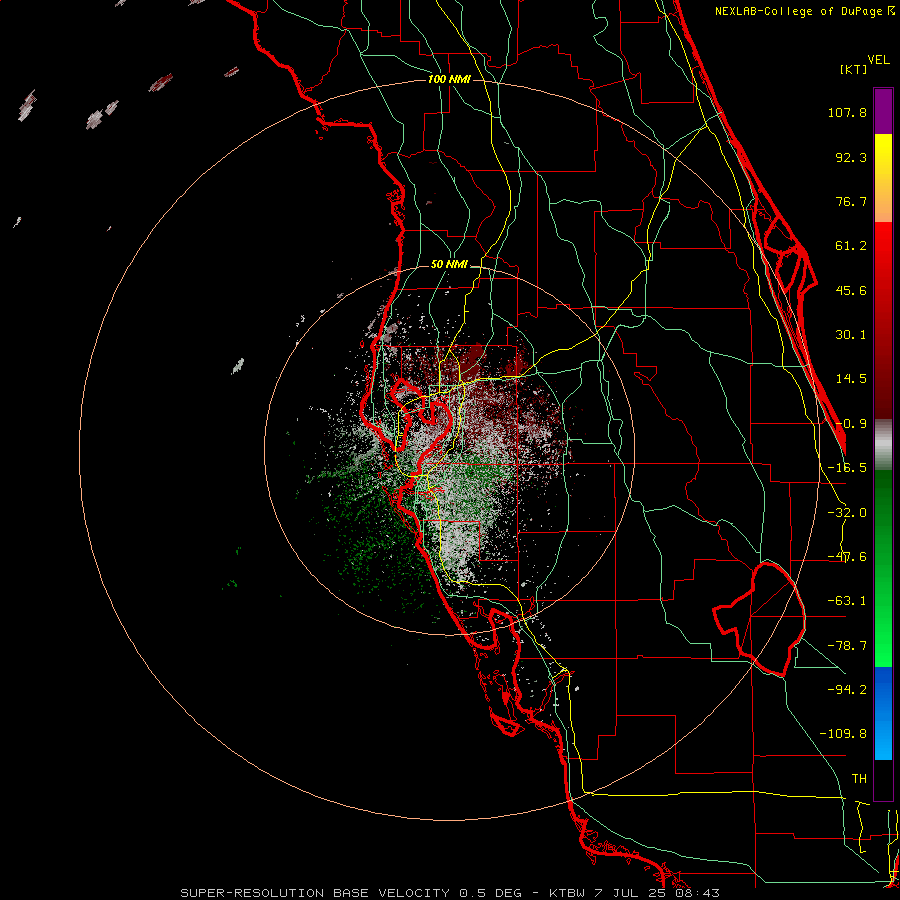Click the KTBW station identifier in the caption

567,893
